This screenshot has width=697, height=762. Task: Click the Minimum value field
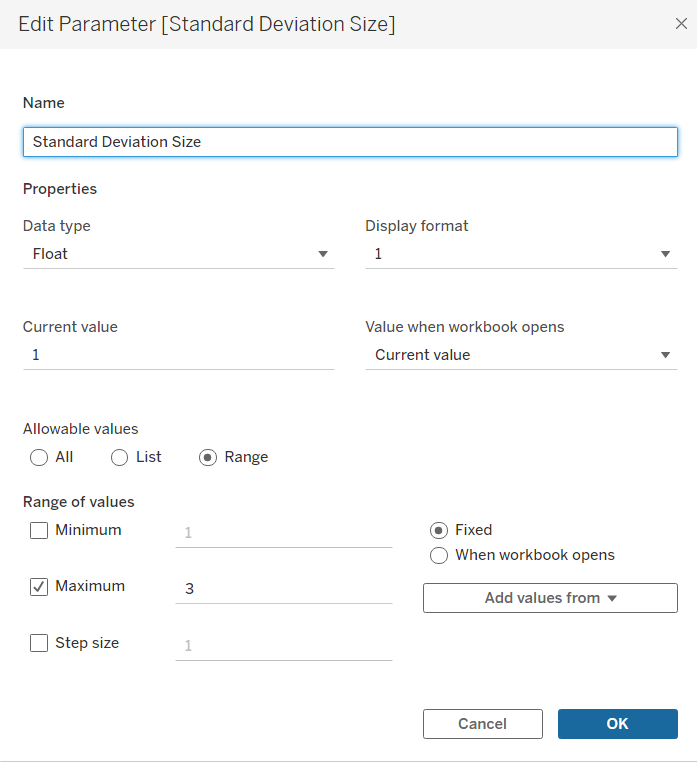[x=283, y=533]
